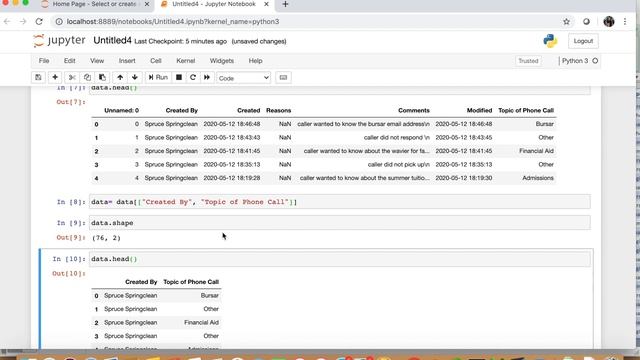Open the Help menu

point(256,61)
